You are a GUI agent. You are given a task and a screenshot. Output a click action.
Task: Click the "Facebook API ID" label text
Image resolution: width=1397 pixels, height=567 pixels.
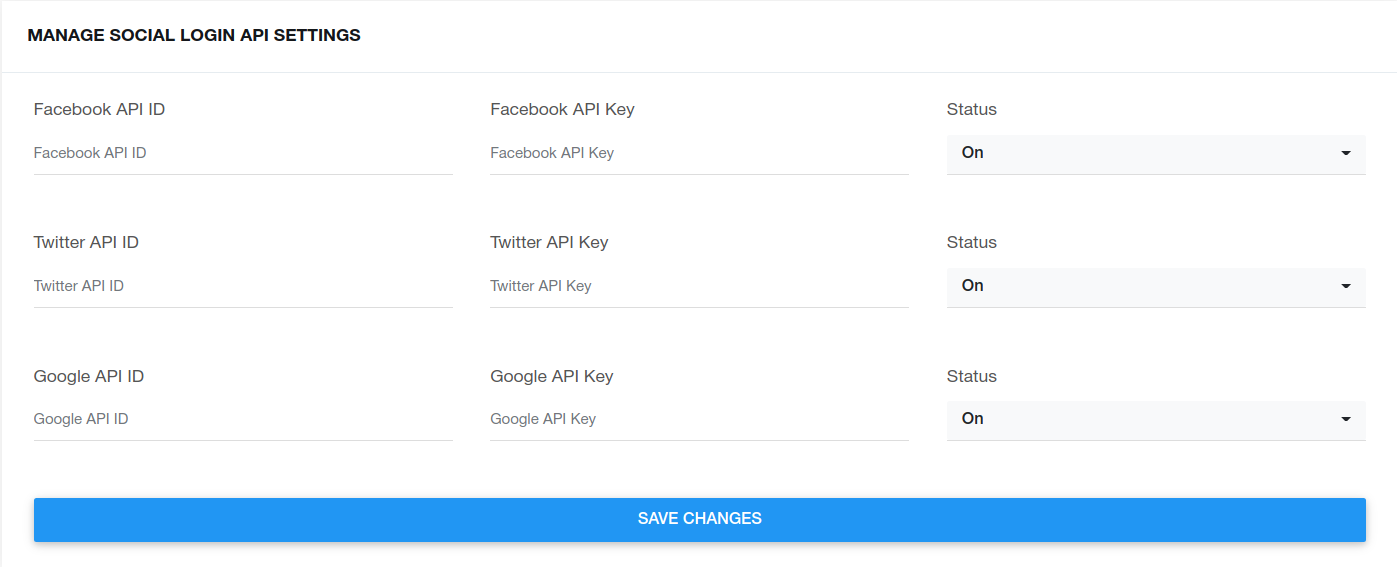tap(99, 109)
